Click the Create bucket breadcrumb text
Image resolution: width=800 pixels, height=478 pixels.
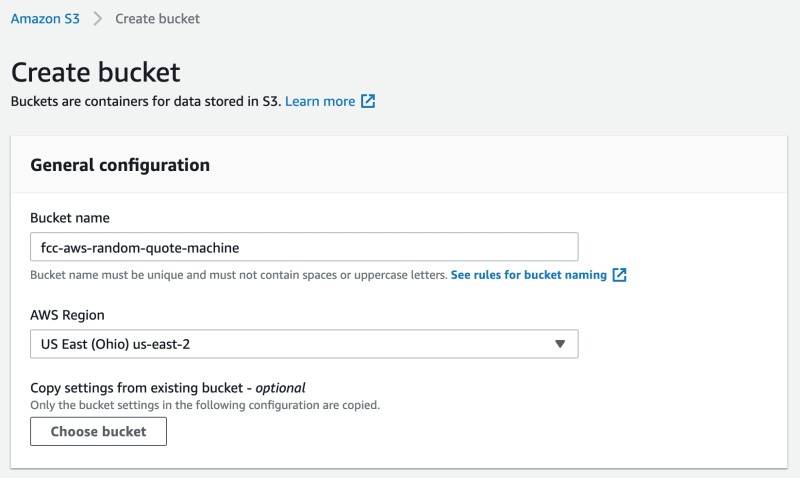coord(157,19)
